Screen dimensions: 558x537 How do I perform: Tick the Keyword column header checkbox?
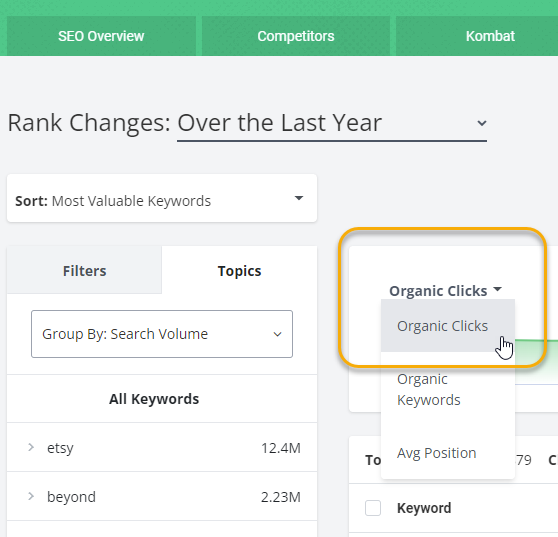coord(373,508)
